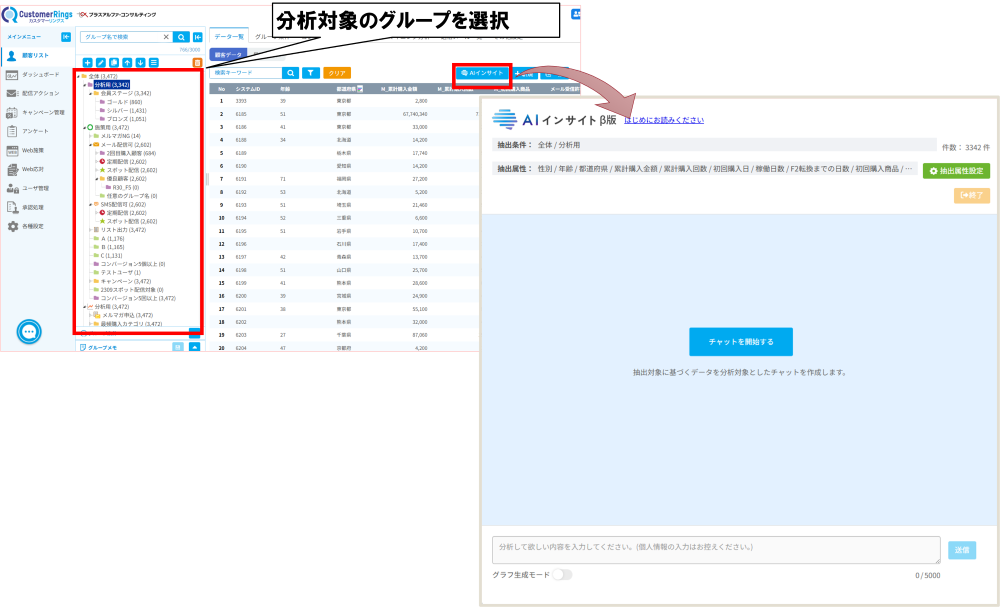Copy the selected group

114,62
